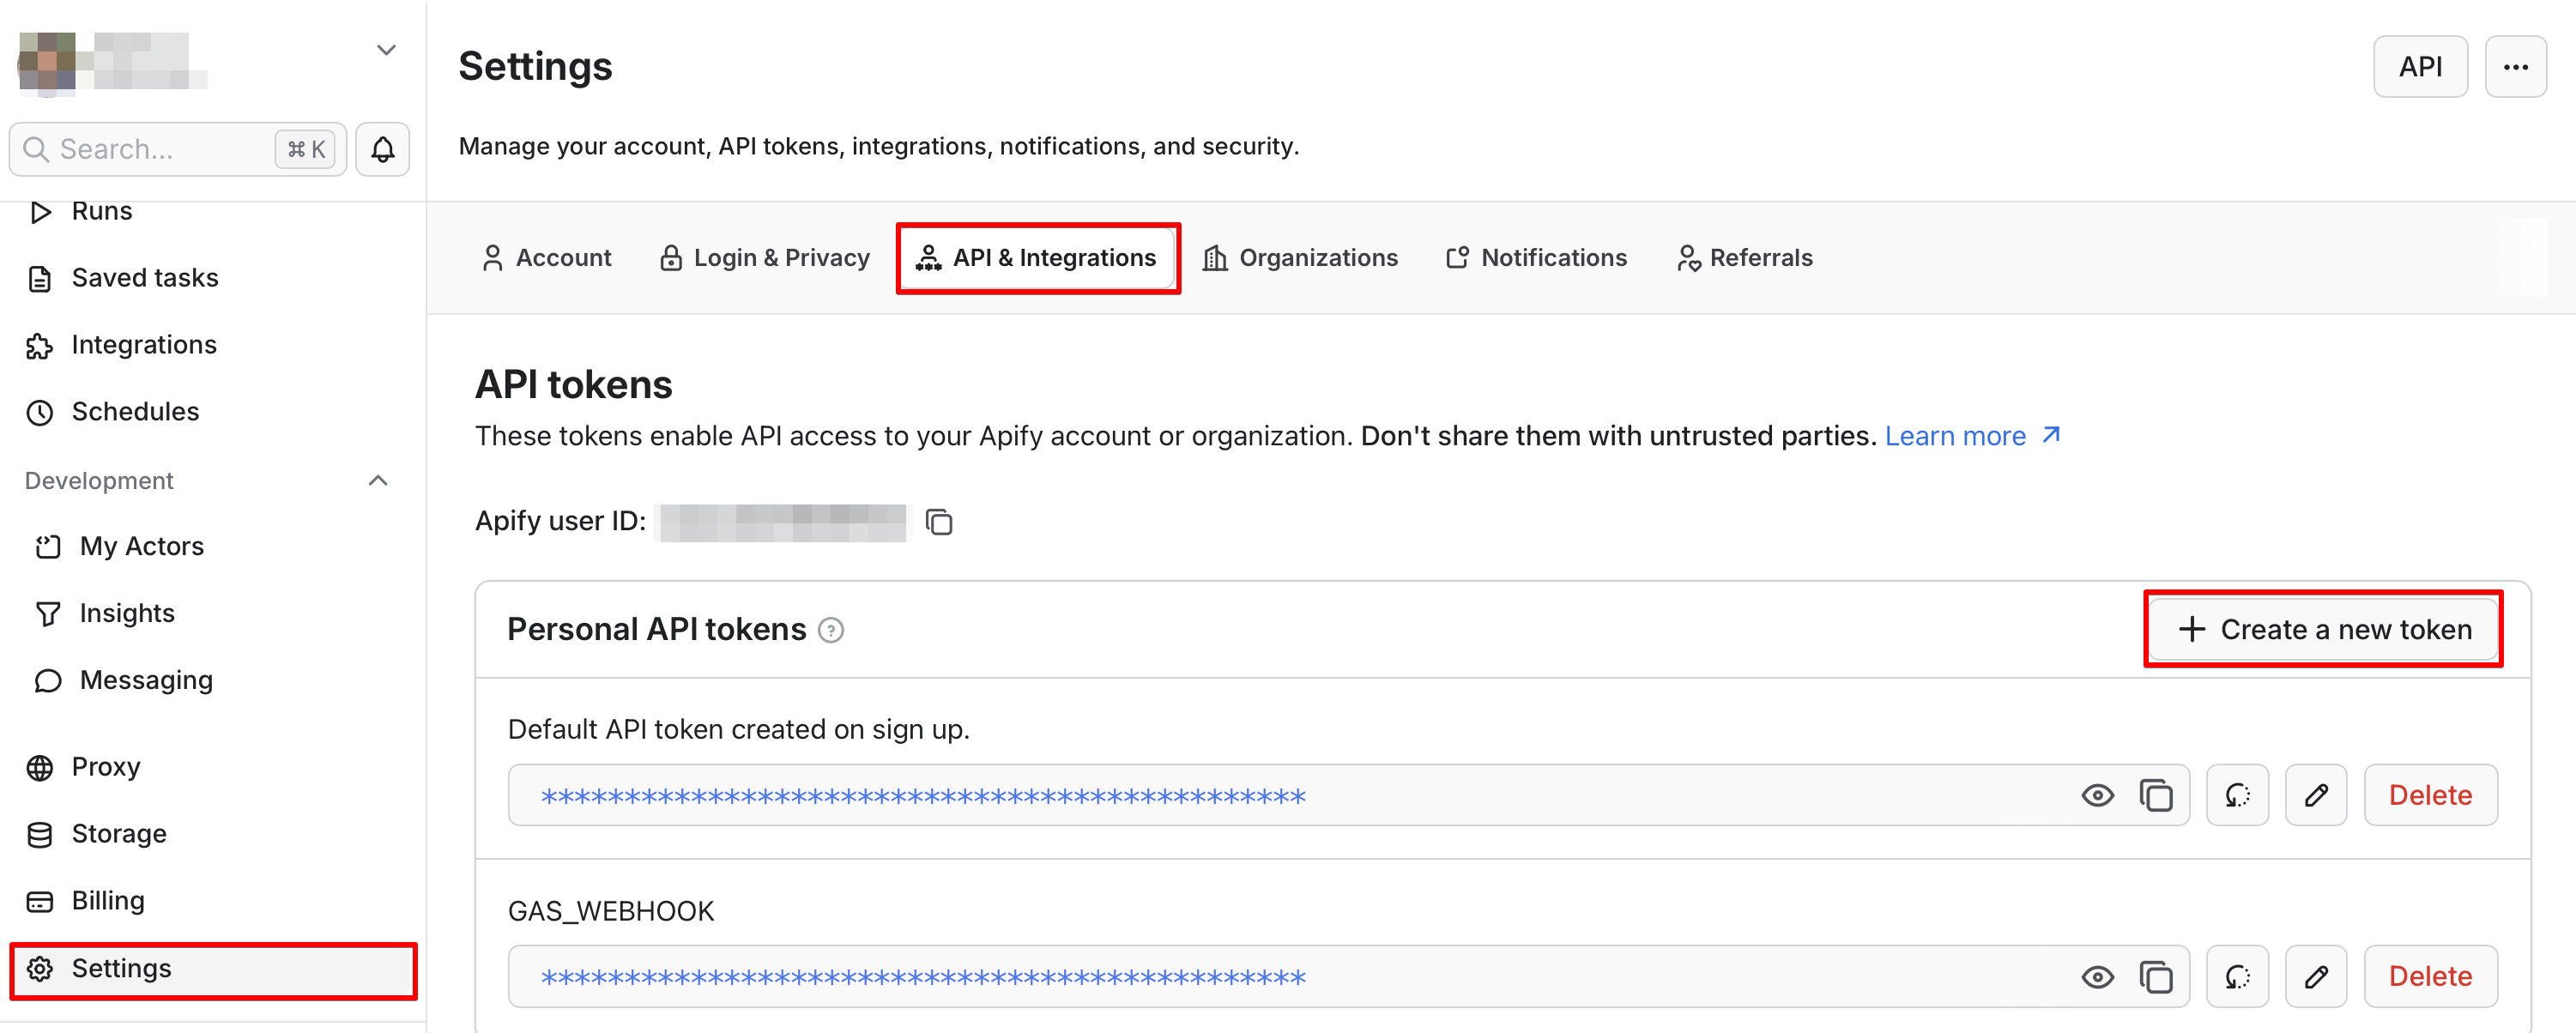Click the 'GAS_WEBHOOK' token name
This screenshot has width=2576, height=1033.
click(x=610, y=912)
